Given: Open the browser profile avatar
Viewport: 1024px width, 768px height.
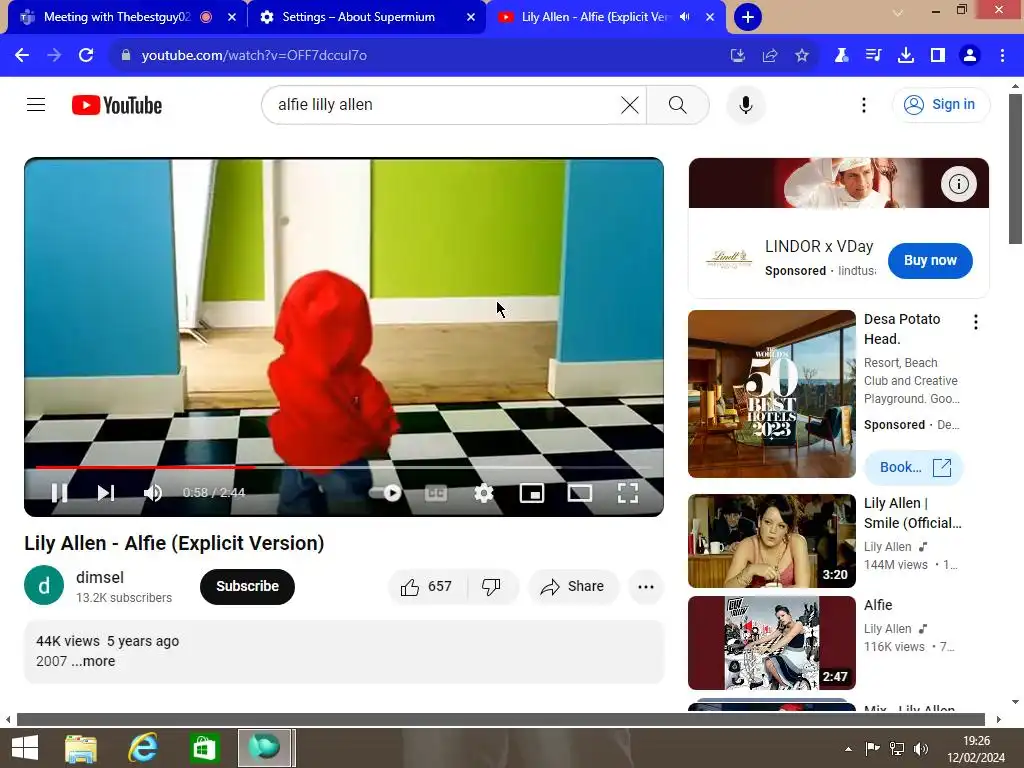Looking at the screenshot, I should [x=970, y=55].
